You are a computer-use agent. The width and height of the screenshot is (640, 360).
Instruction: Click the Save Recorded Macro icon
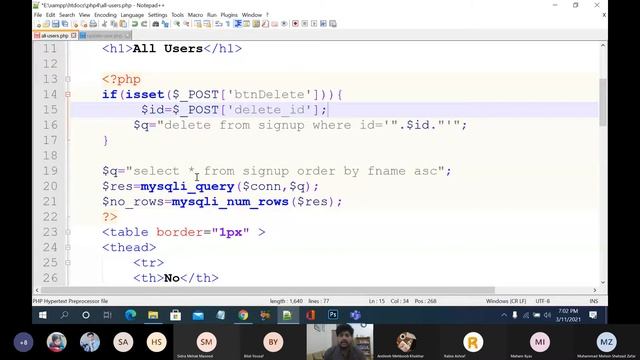(333, 24)
